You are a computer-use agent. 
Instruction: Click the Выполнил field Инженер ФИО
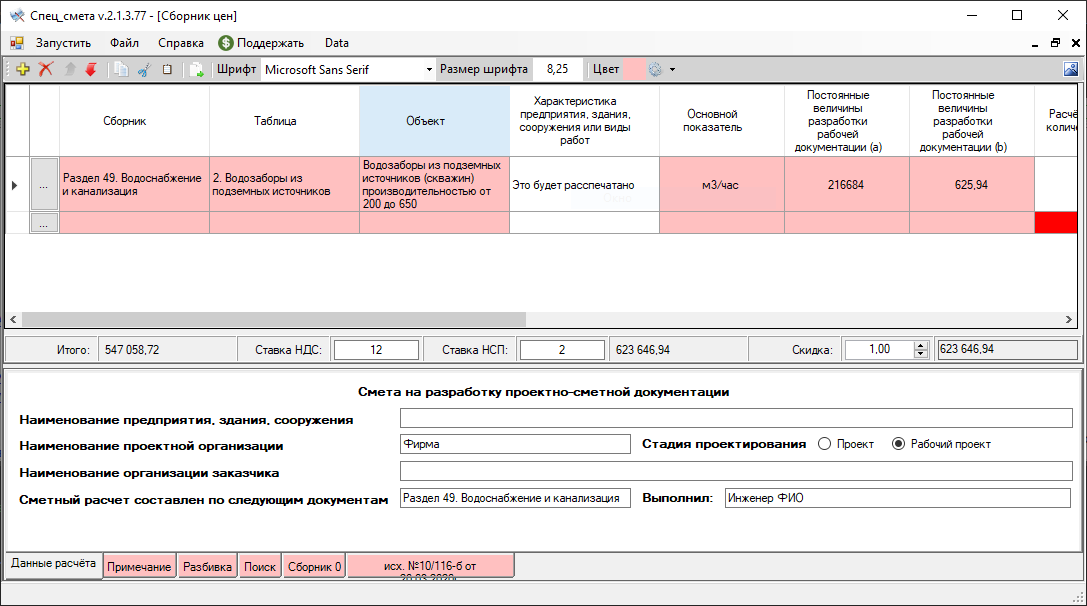[898, 498]
